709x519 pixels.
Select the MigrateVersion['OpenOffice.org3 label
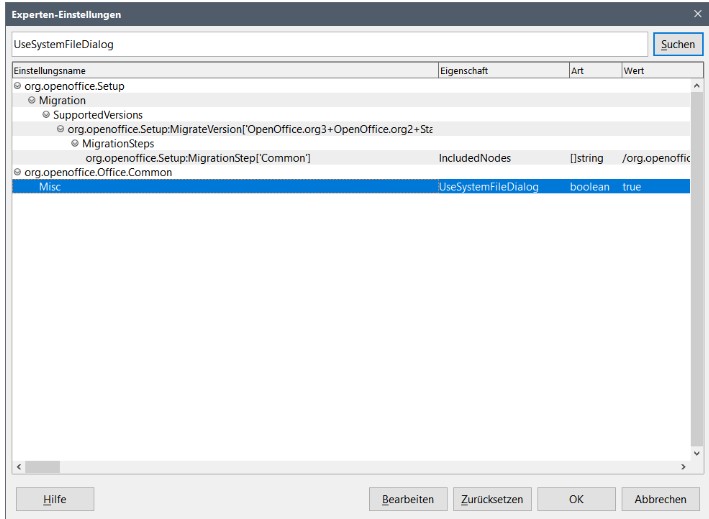pos(250,129)
